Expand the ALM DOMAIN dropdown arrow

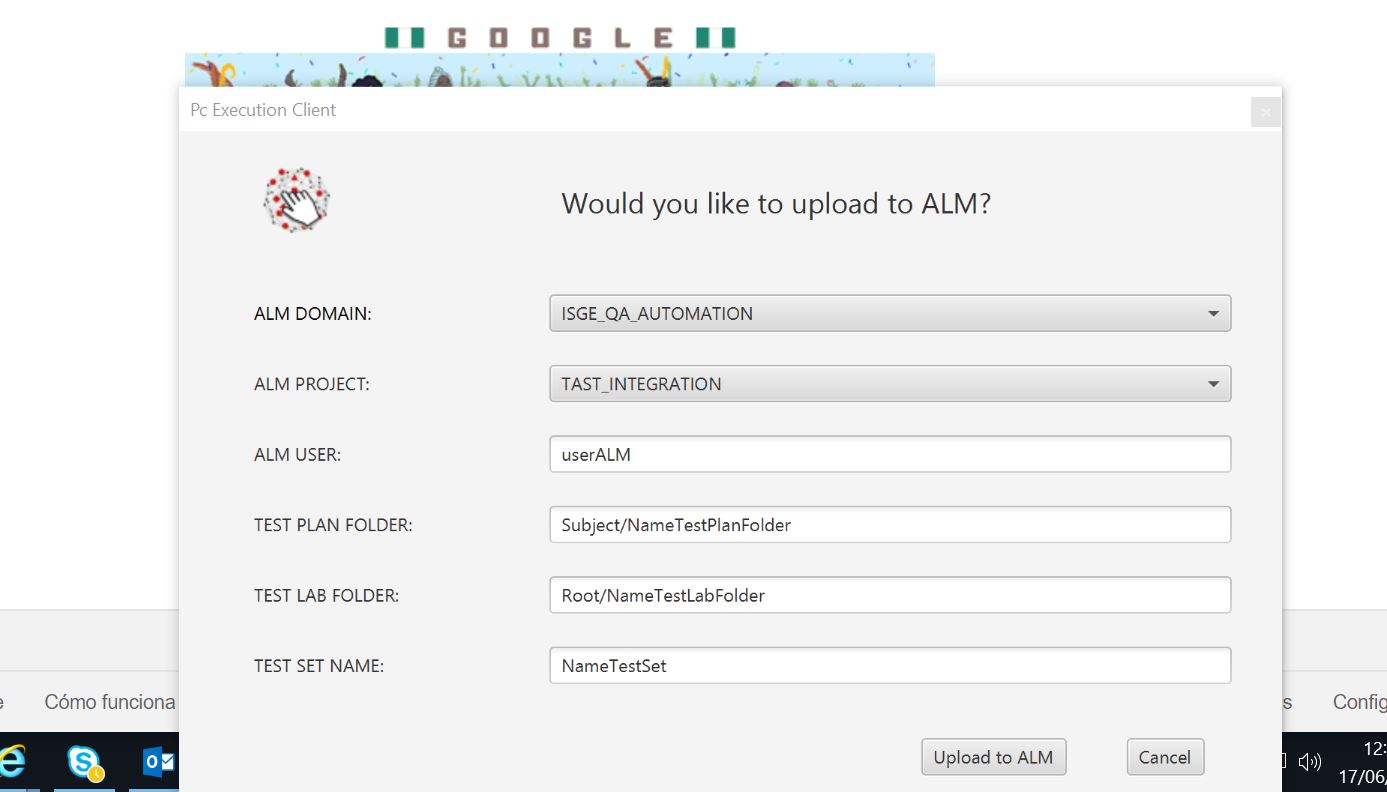pyautogui.click(x=1213, y=314)
